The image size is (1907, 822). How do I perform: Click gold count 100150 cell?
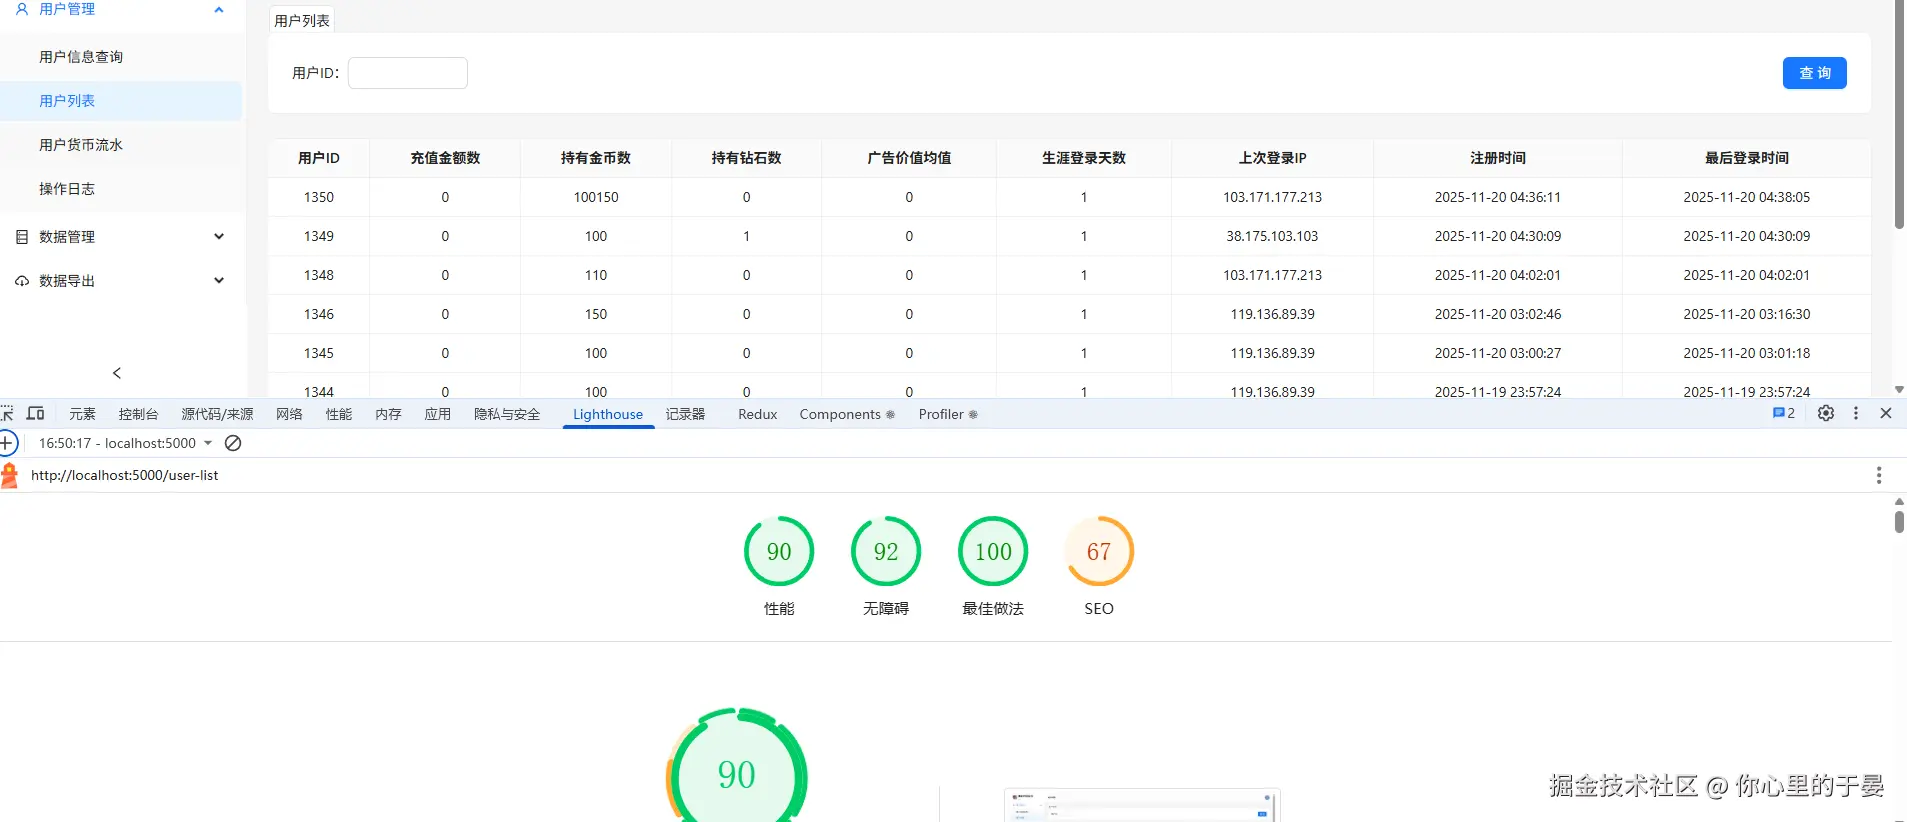point(596,197)
